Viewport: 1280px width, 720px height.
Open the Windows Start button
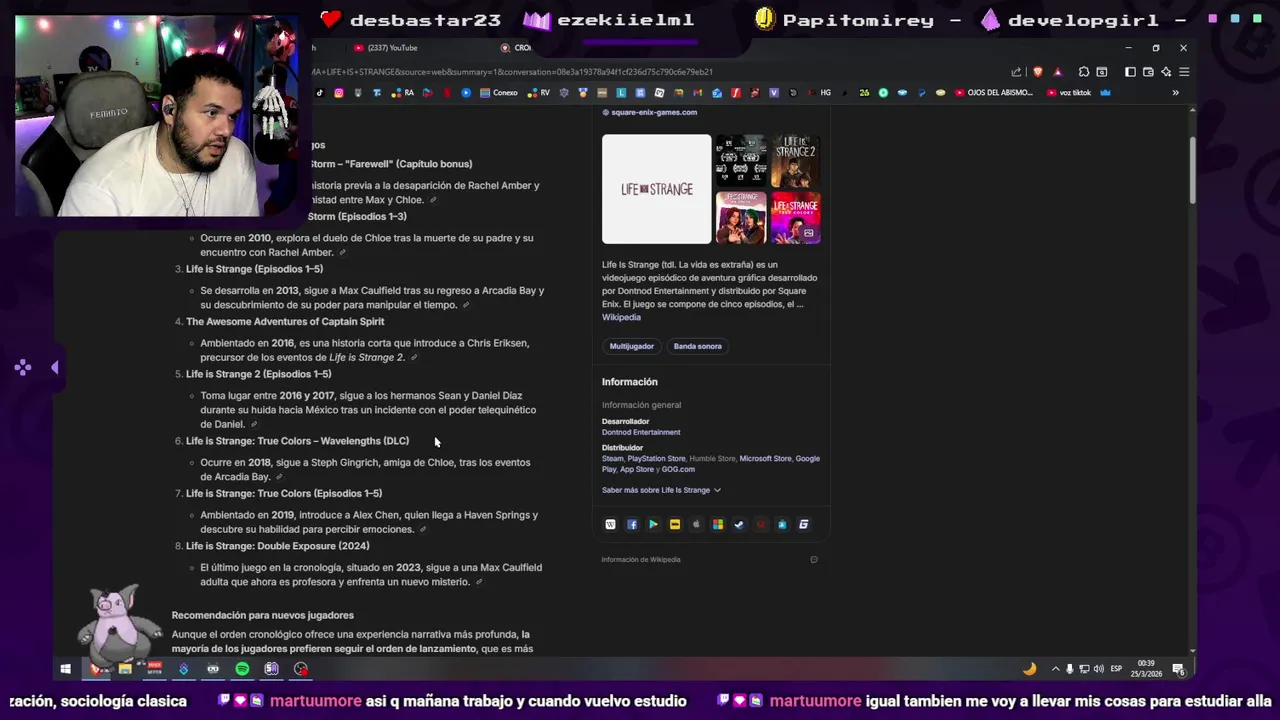tap(65, 669)
